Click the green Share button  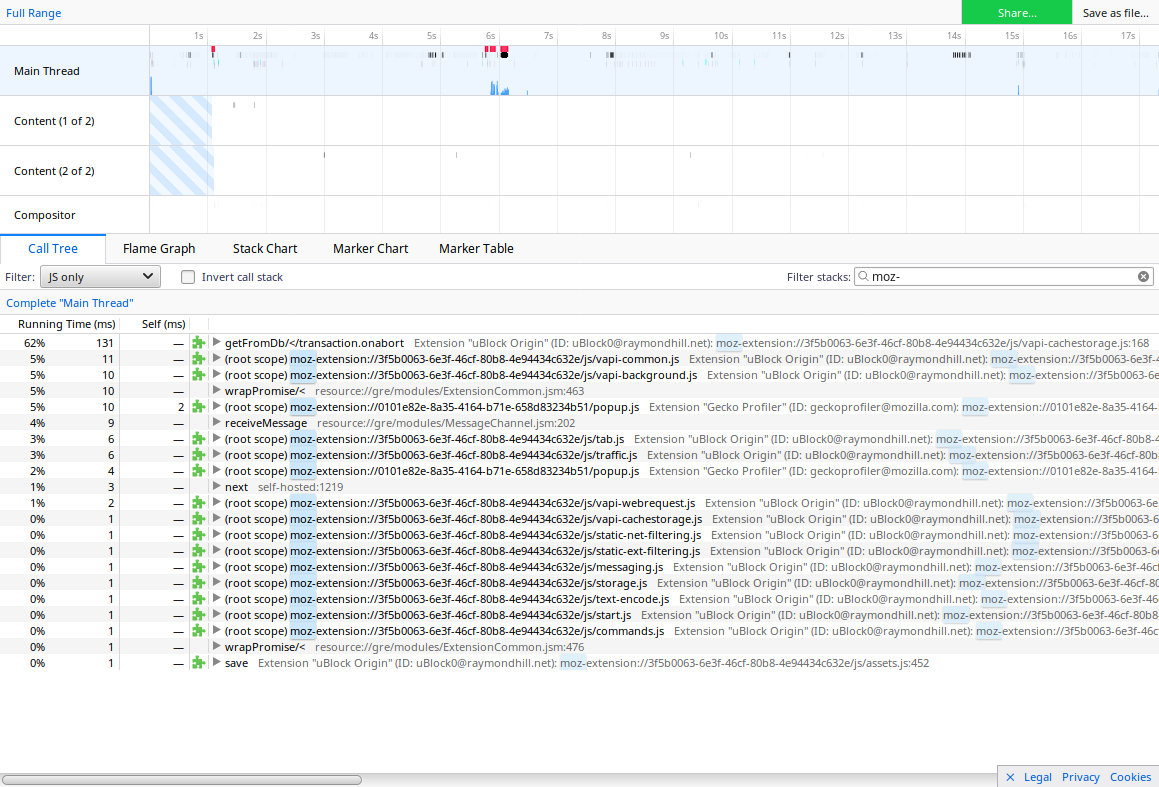click(1016, 13)
